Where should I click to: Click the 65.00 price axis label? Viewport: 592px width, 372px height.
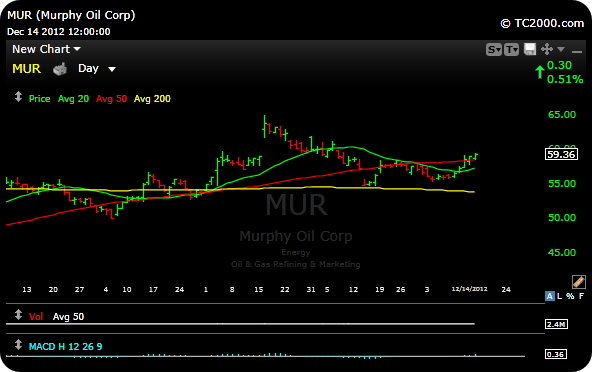coord(562,115)
